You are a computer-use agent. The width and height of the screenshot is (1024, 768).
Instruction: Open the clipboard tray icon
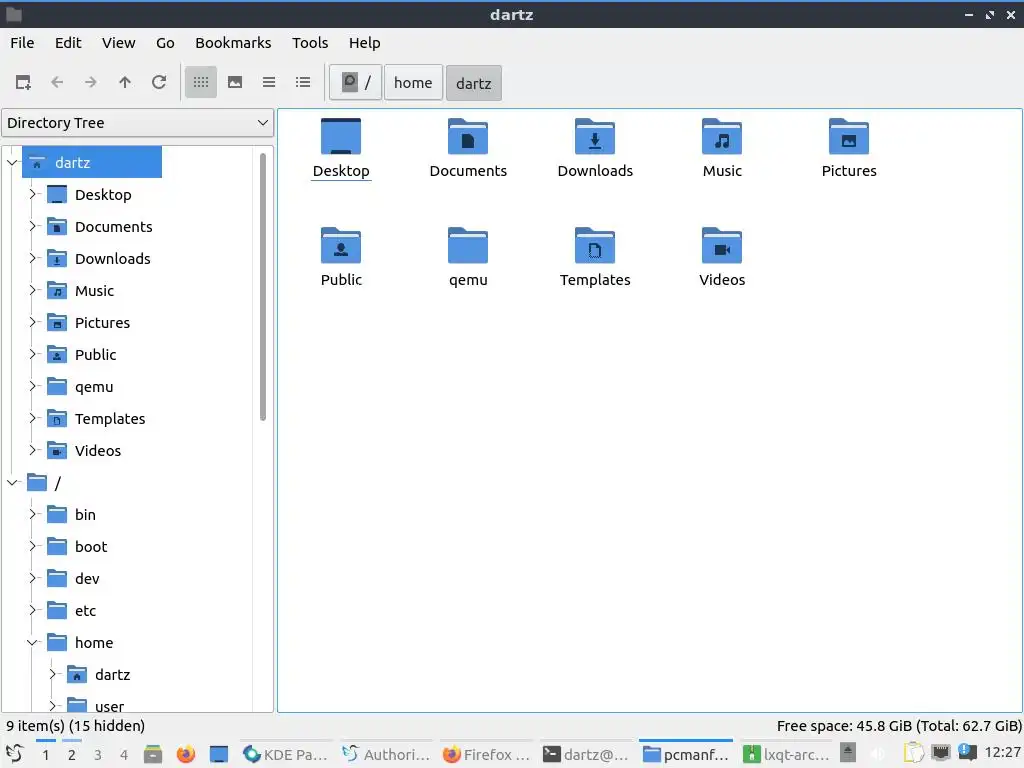[913, 754]
